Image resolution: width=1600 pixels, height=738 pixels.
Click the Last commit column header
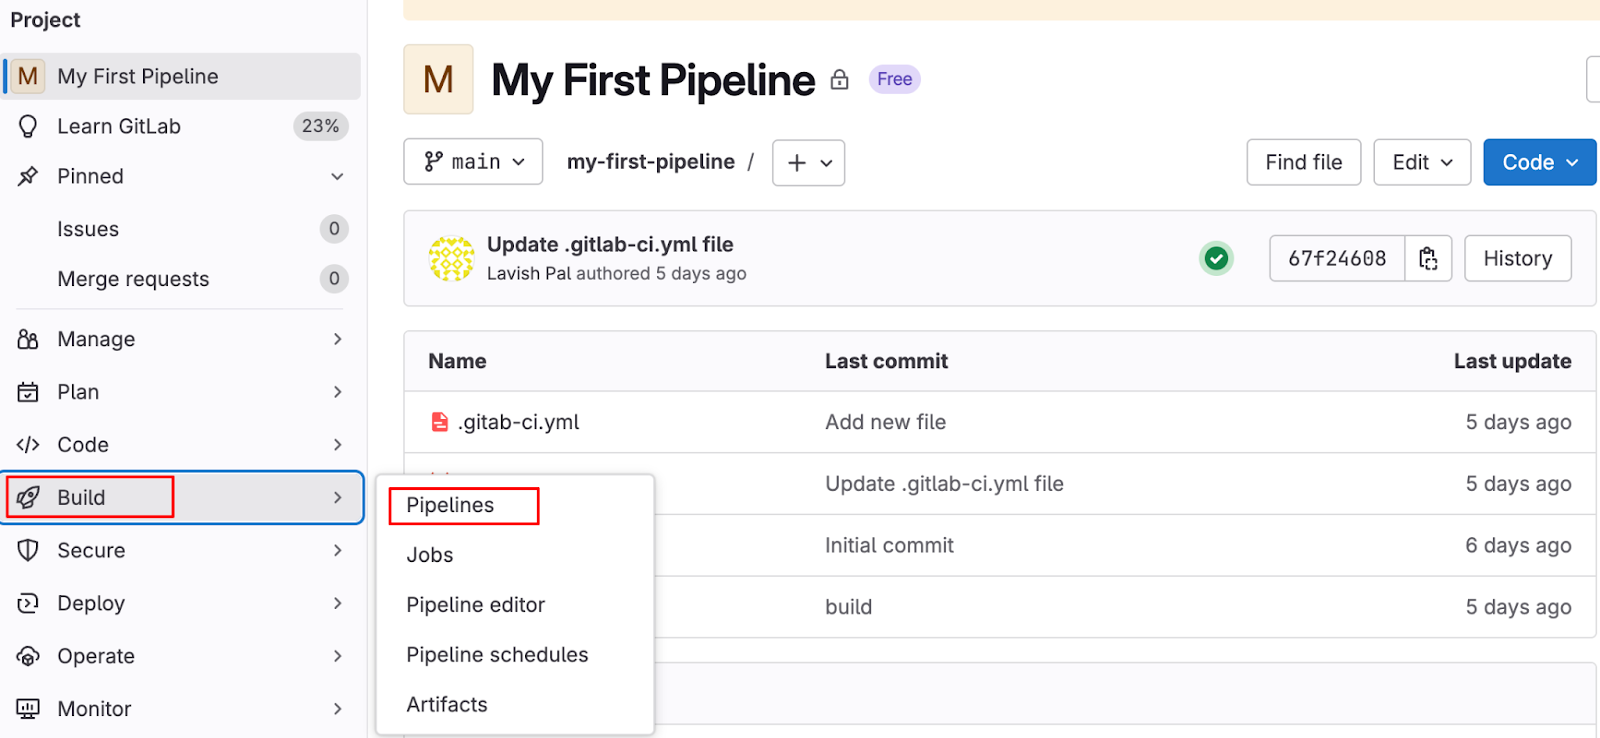click(886, 361)
